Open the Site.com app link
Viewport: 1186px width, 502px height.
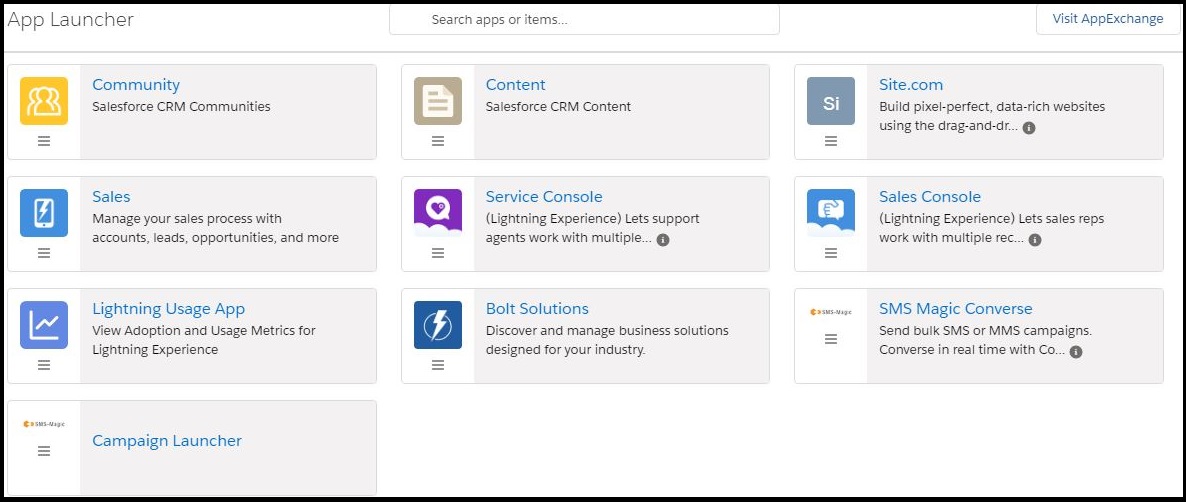click(911, 85)
